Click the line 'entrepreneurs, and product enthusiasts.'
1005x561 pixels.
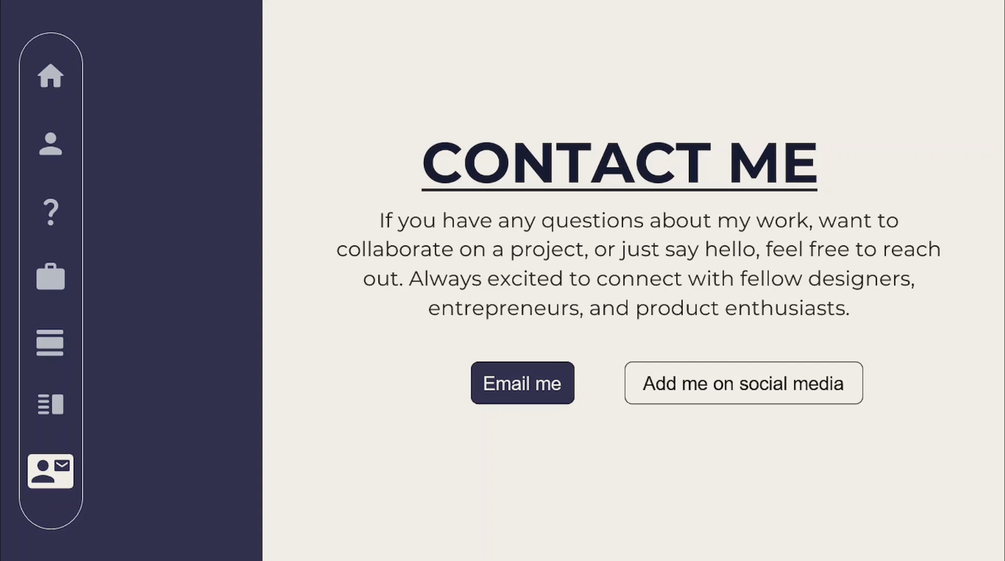click(638, 308)
